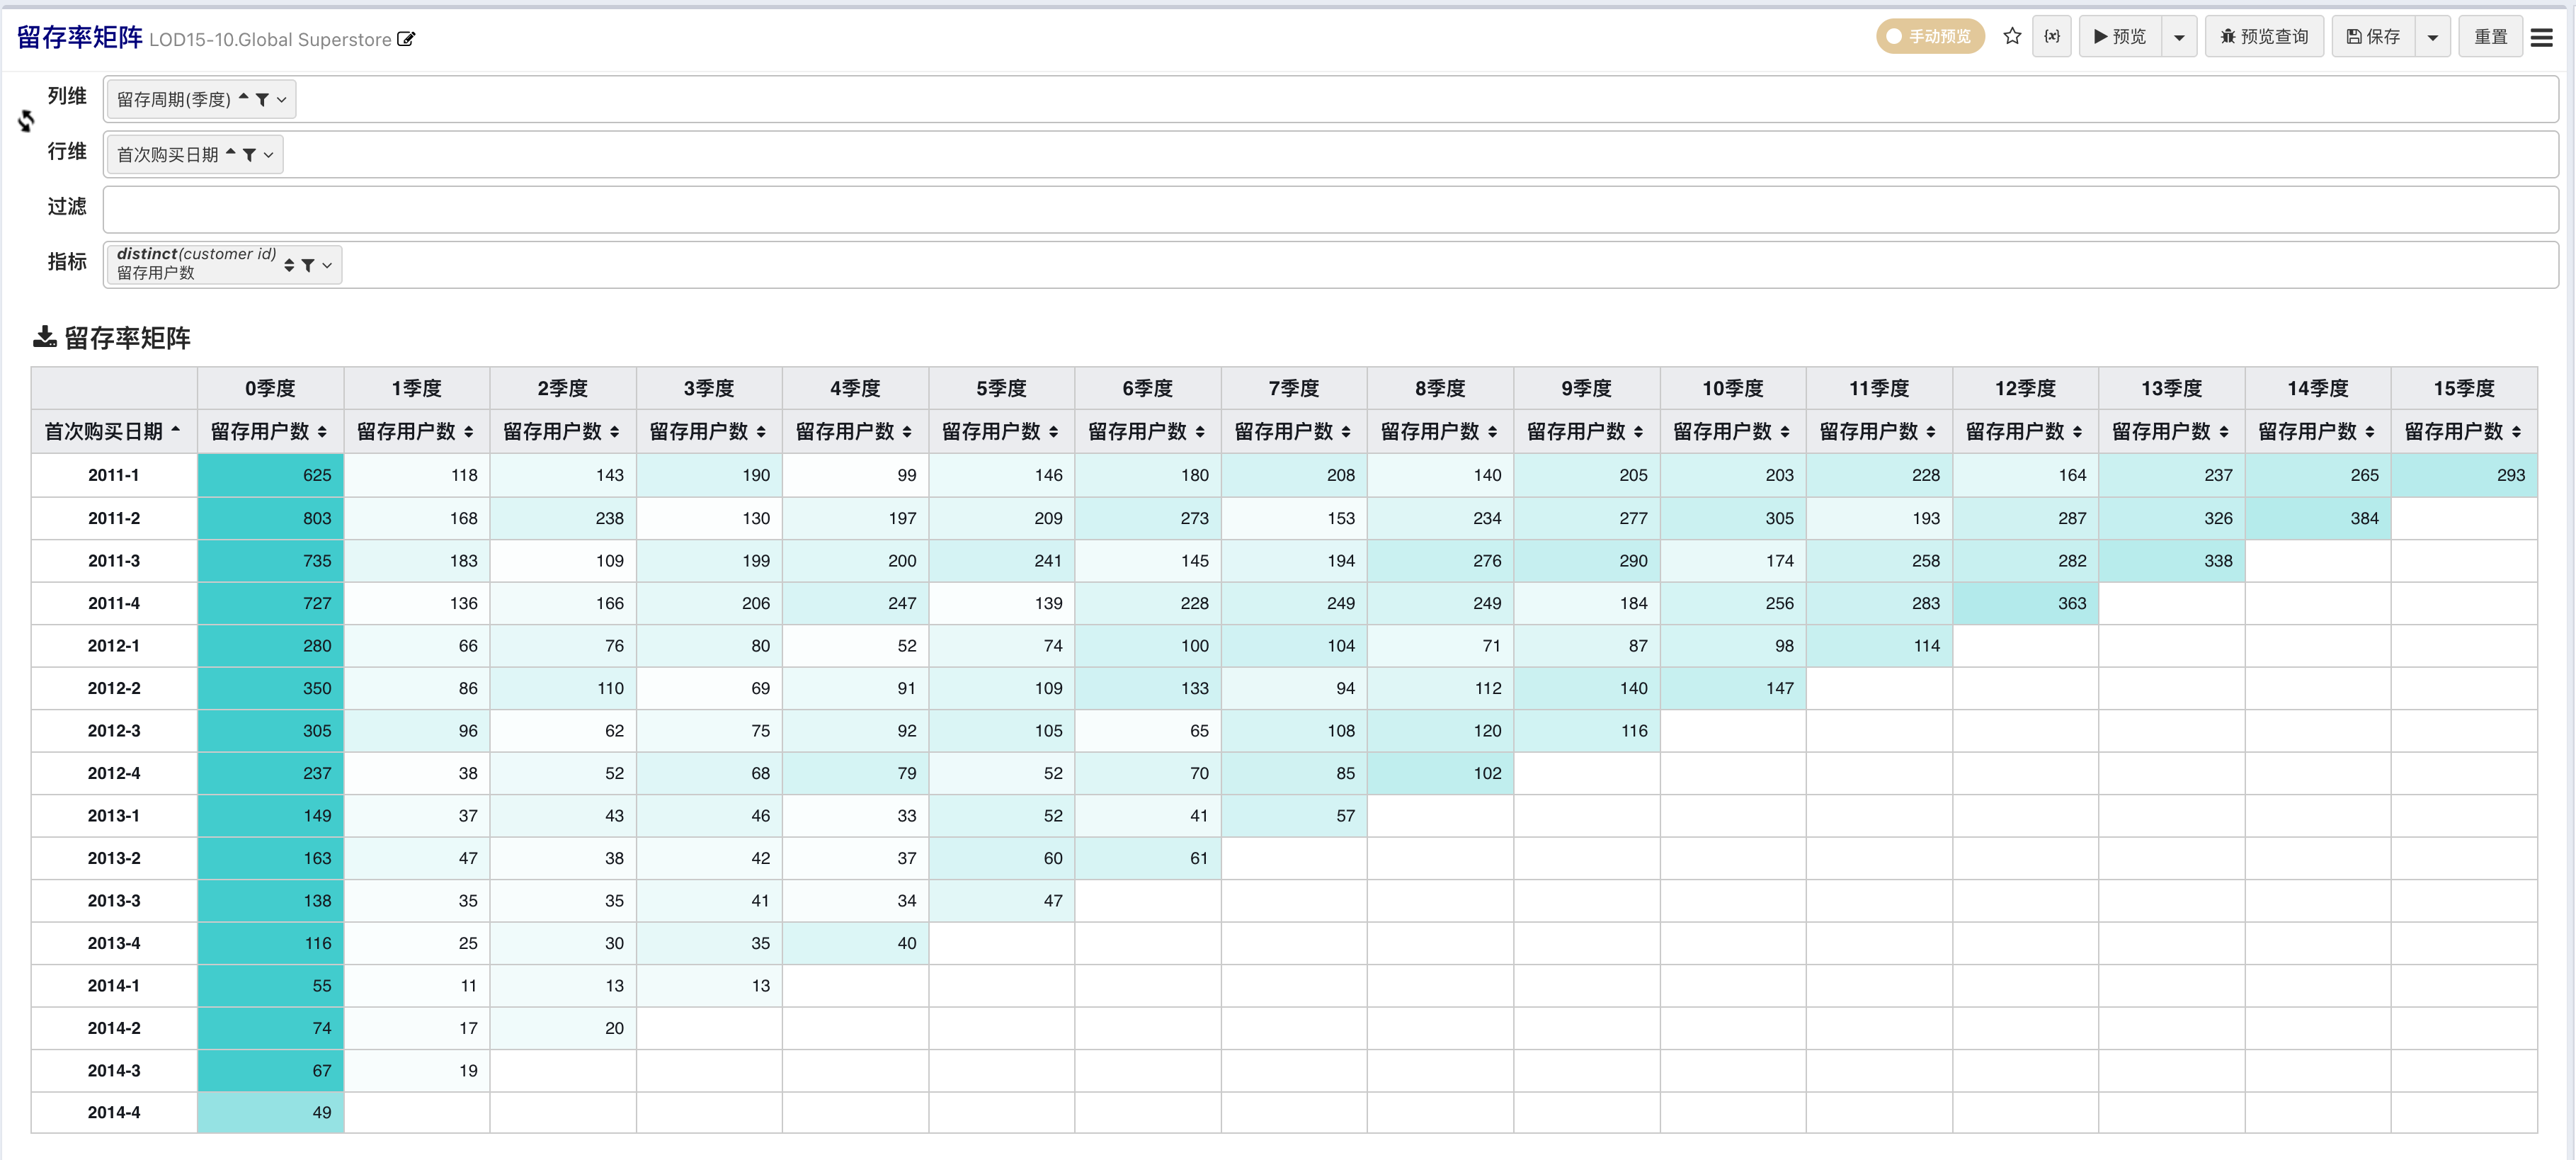Click the LOD15-10.Global Superstore dataset name

pyautogui.click(x=270, y=40)
